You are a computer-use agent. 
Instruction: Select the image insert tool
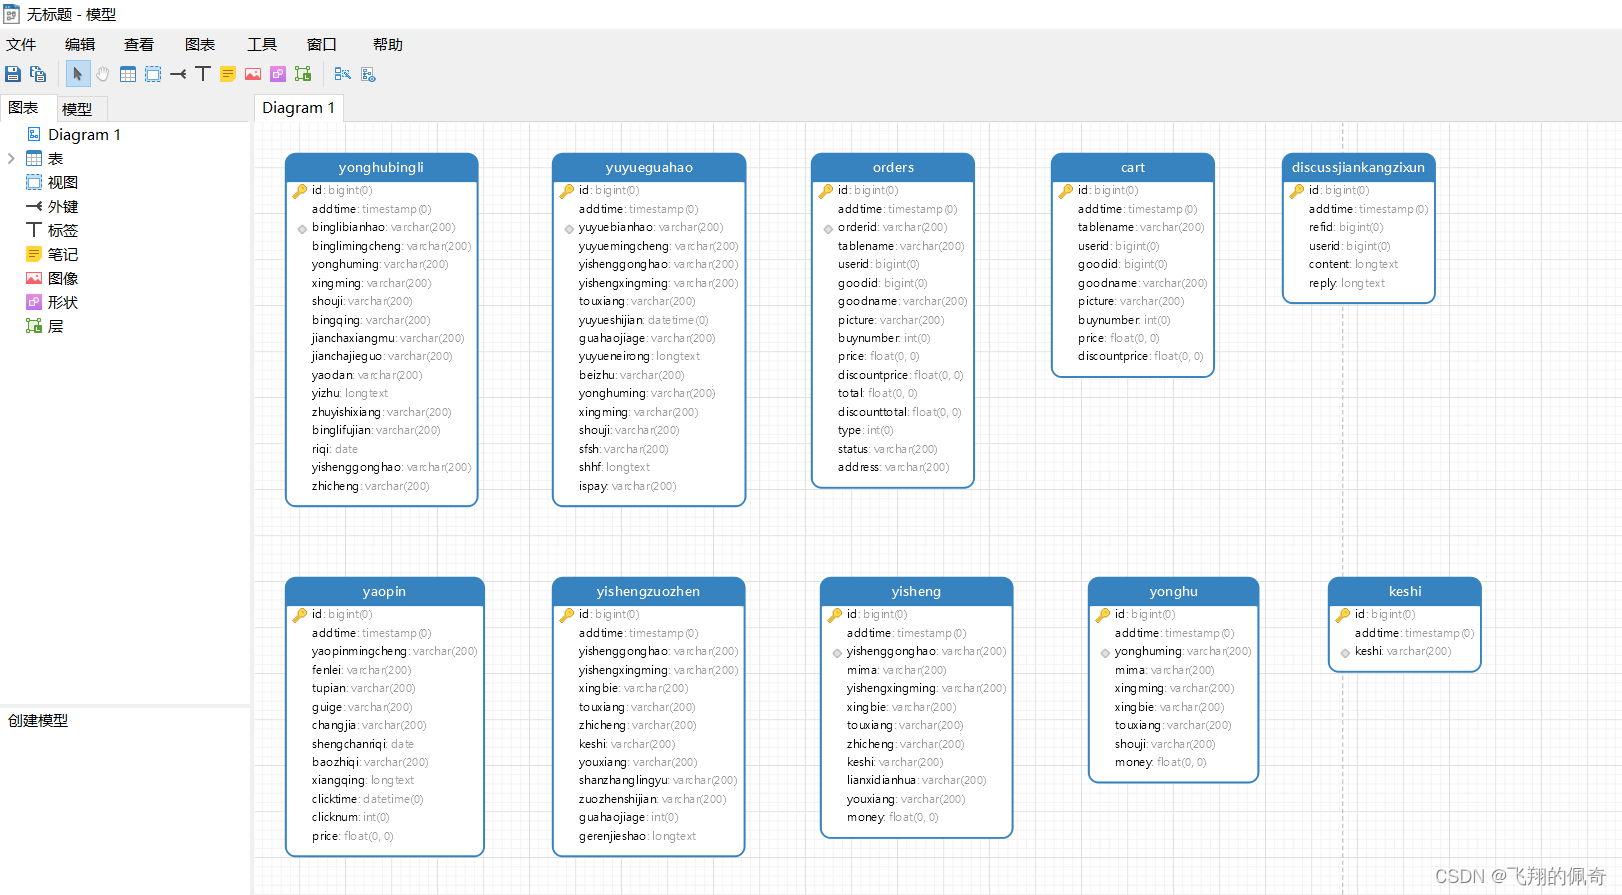(x=253, y=74)
